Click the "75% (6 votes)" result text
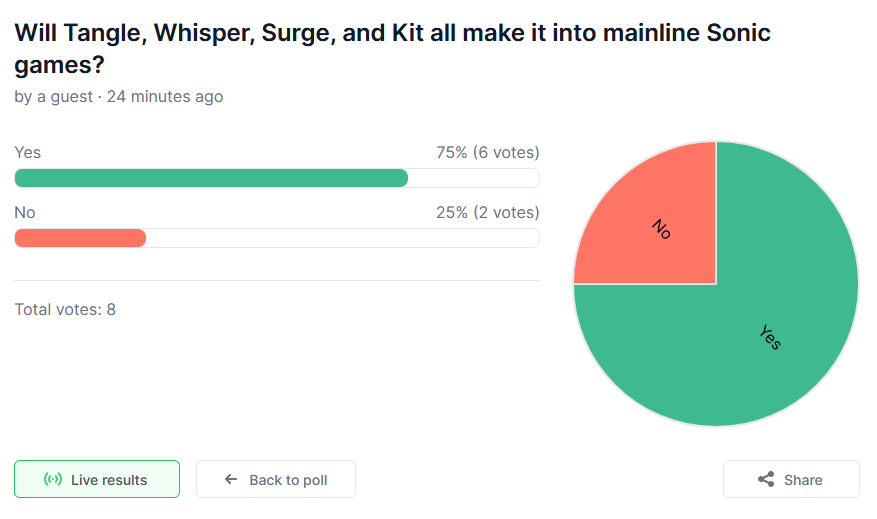Viewport: 877px width, 519px height. pyautogui.click(x=487, y=153)
